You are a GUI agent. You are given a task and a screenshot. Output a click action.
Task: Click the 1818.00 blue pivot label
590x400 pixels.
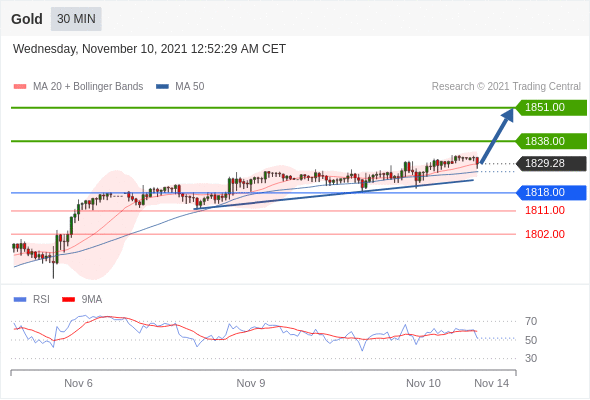tap(551, 192)
